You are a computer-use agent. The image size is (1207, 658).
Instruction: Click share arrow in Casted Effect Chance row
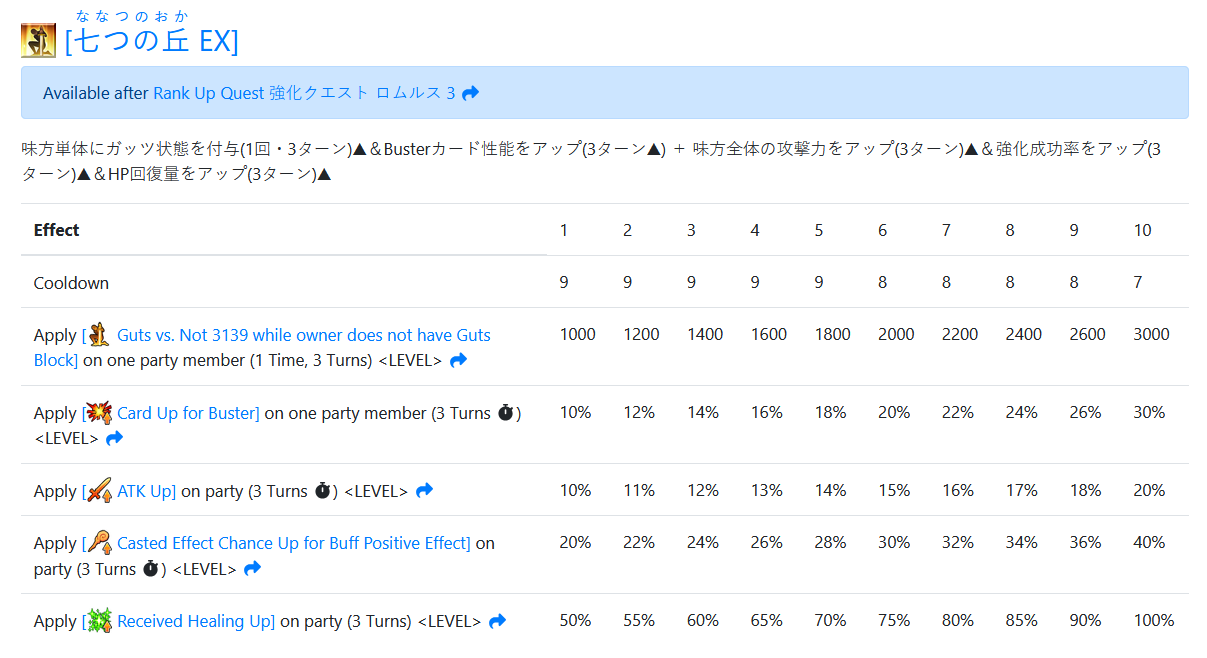pyautogui.click(x=252, y=568)
